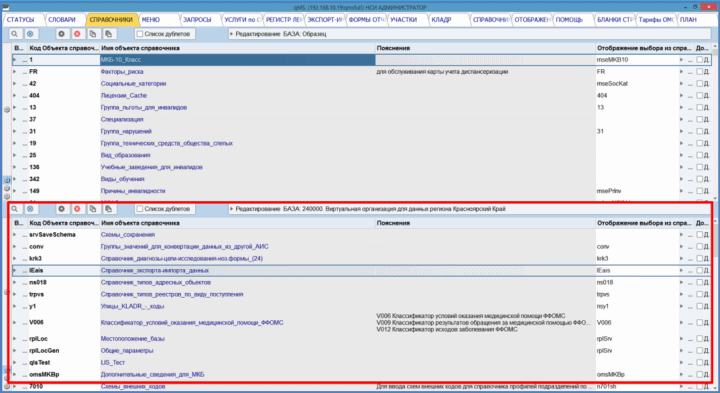Click the dark add-record icon in upper toolbar

click(62, 34)
